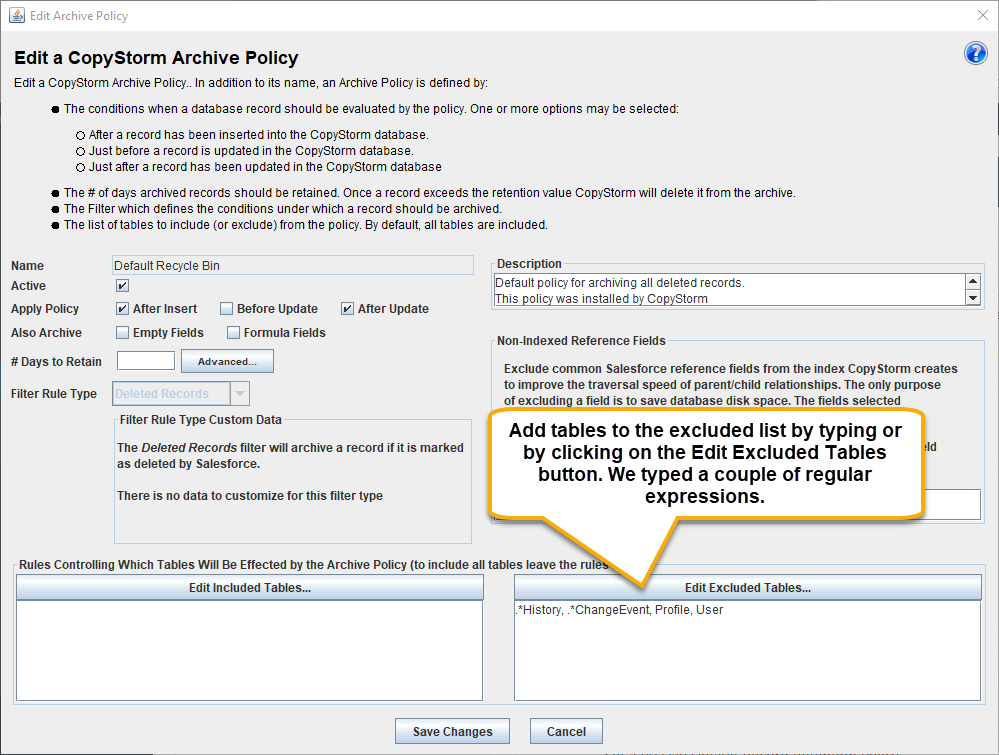The height and width of the screenshot is (755, 999).
Task: Click the Advanced... button
Action: pyautogui.click(x=227, y=361)
